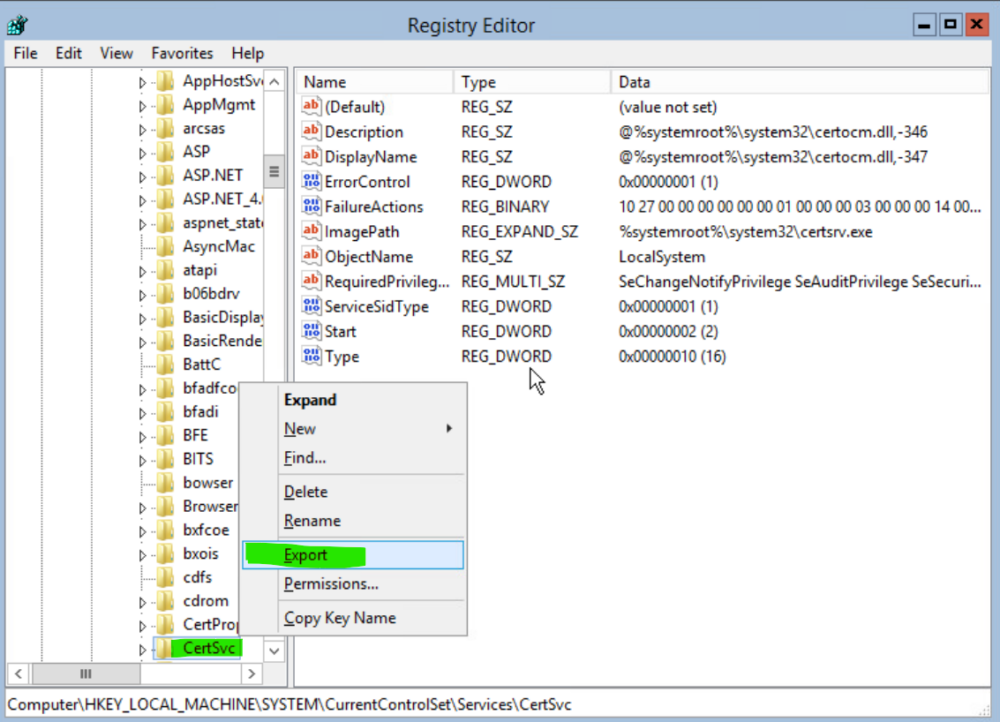
Task: Click the string icon beside ObjectName
Action: pyautogui.click(x=309, y=256)
